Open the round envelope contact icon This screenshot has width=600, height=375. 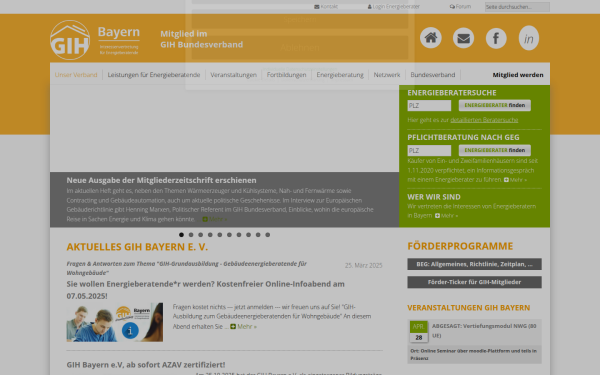[463, 38]
